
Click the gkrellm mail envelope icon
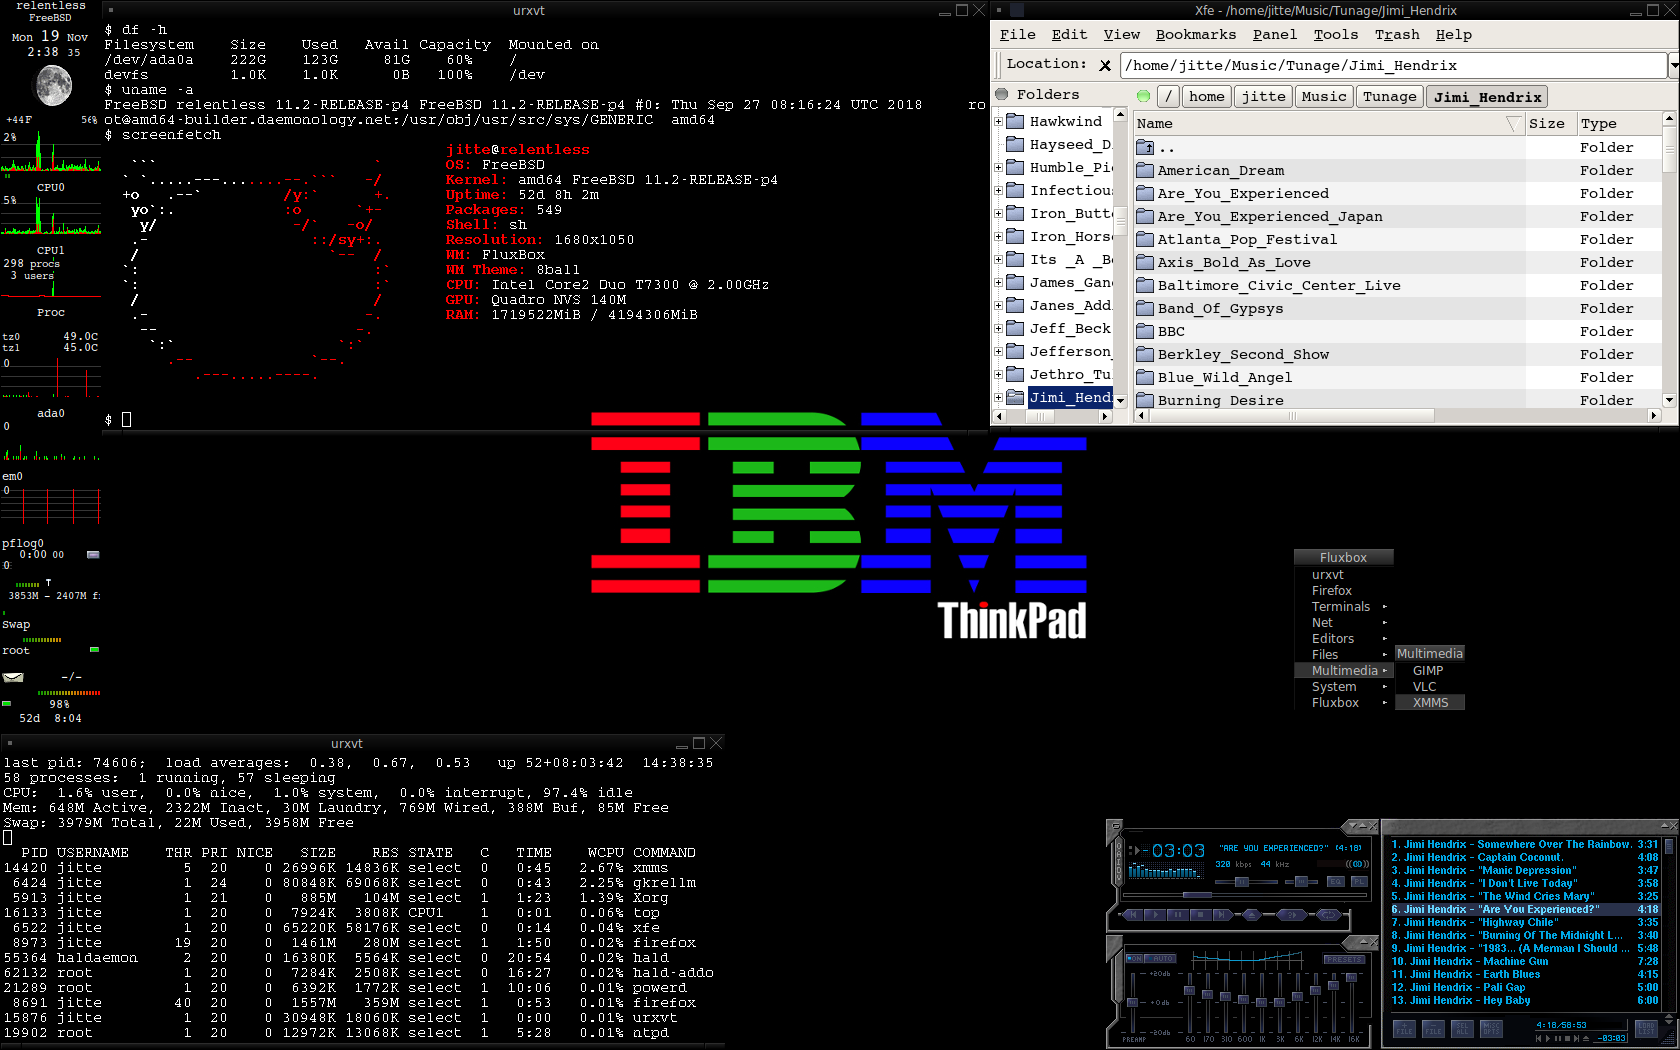[13, 677]
